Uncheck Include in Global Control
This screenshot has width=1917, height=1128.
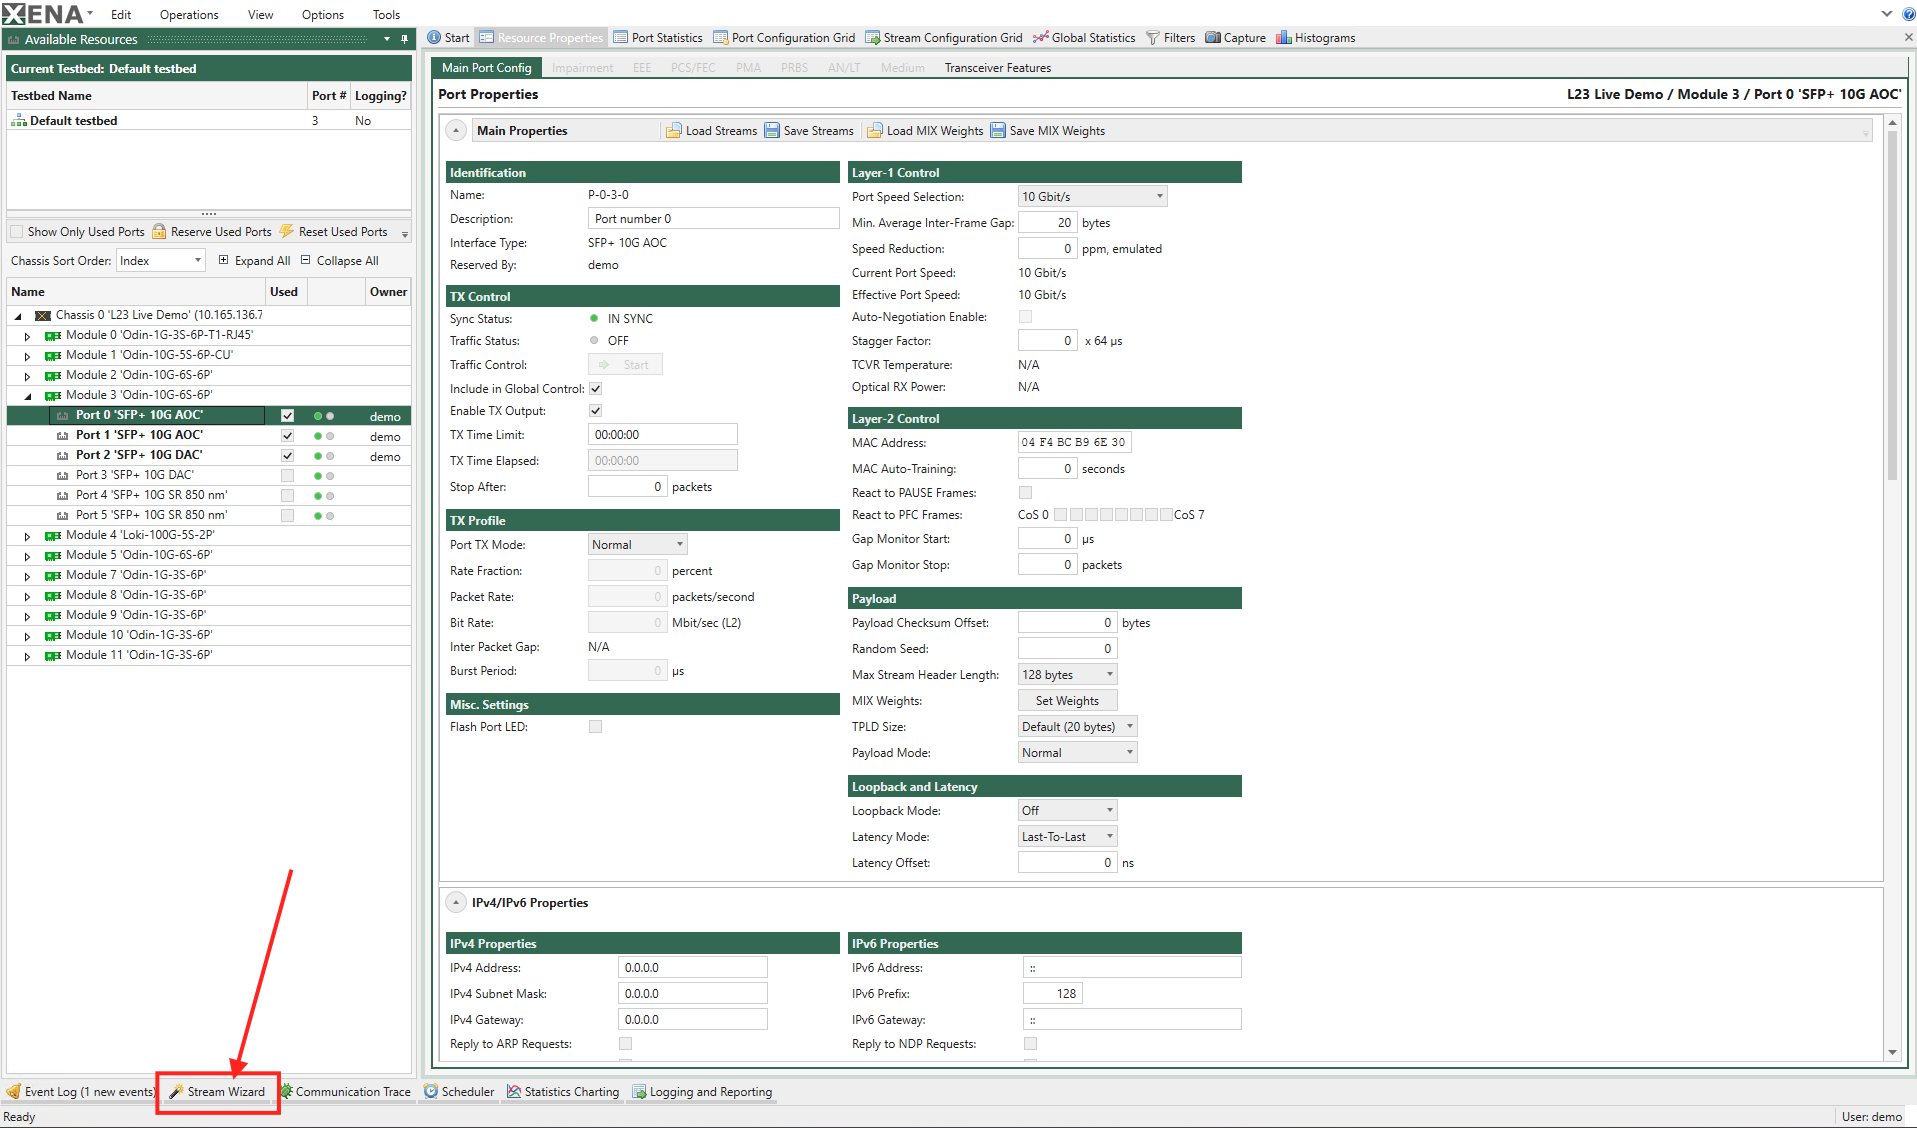595,389
